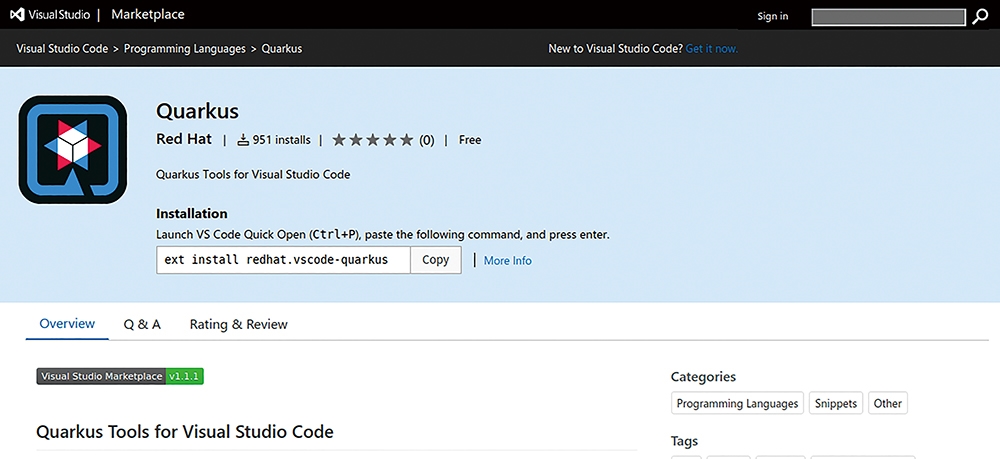Click the Copy button
Screen dimensions: 1000x459
pos(436,260)
